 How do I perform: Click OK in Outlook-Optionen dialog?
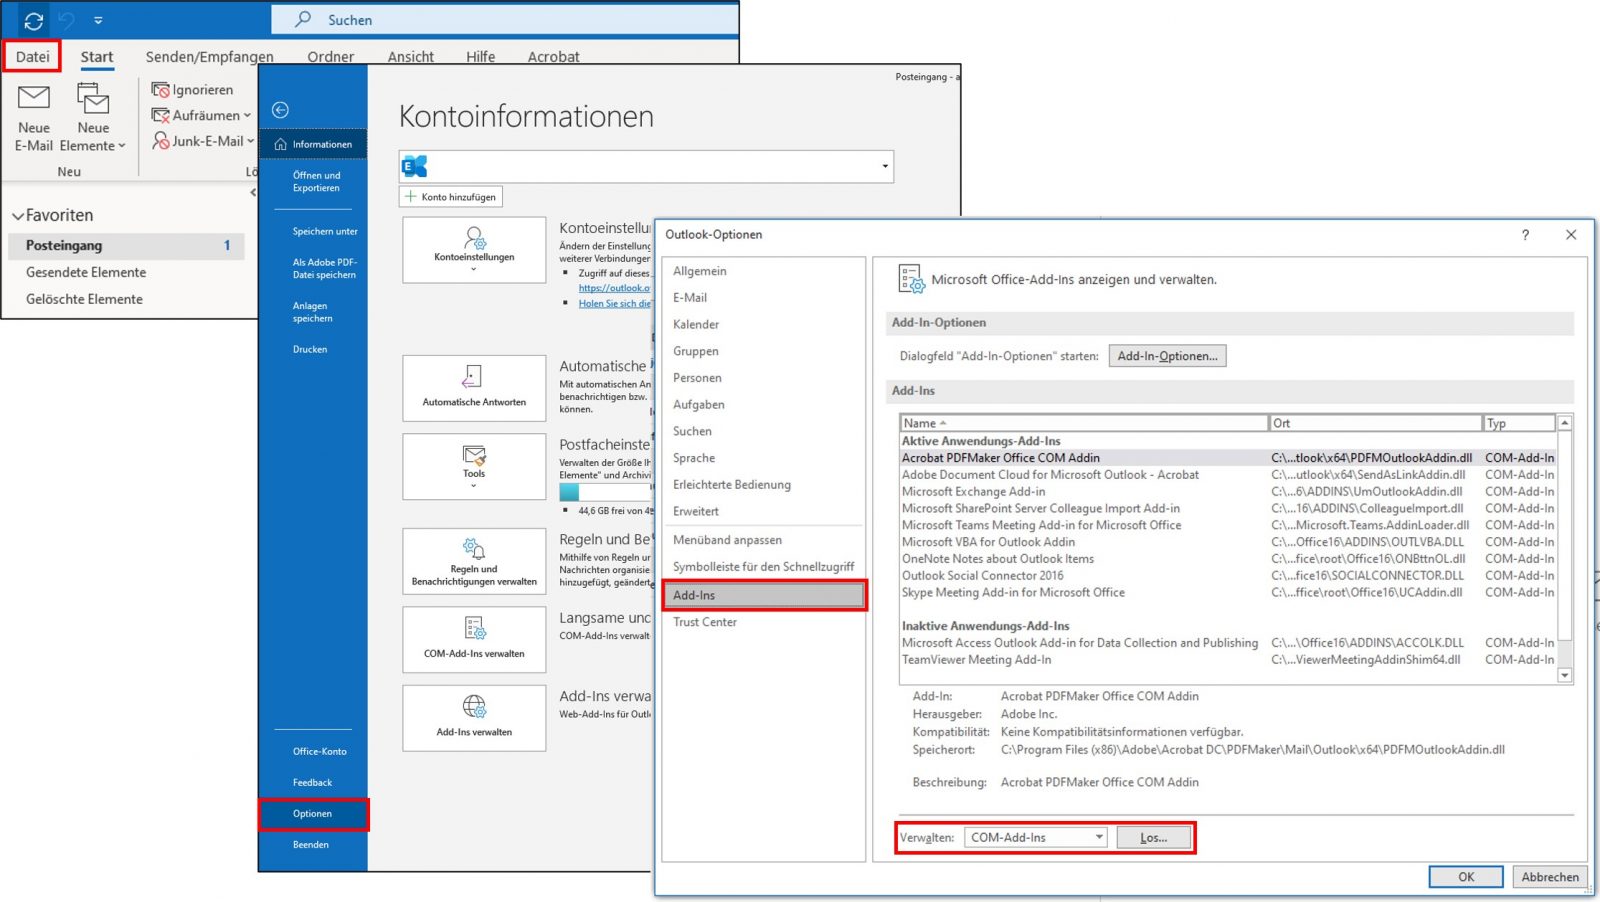(x=1466, y=877)
